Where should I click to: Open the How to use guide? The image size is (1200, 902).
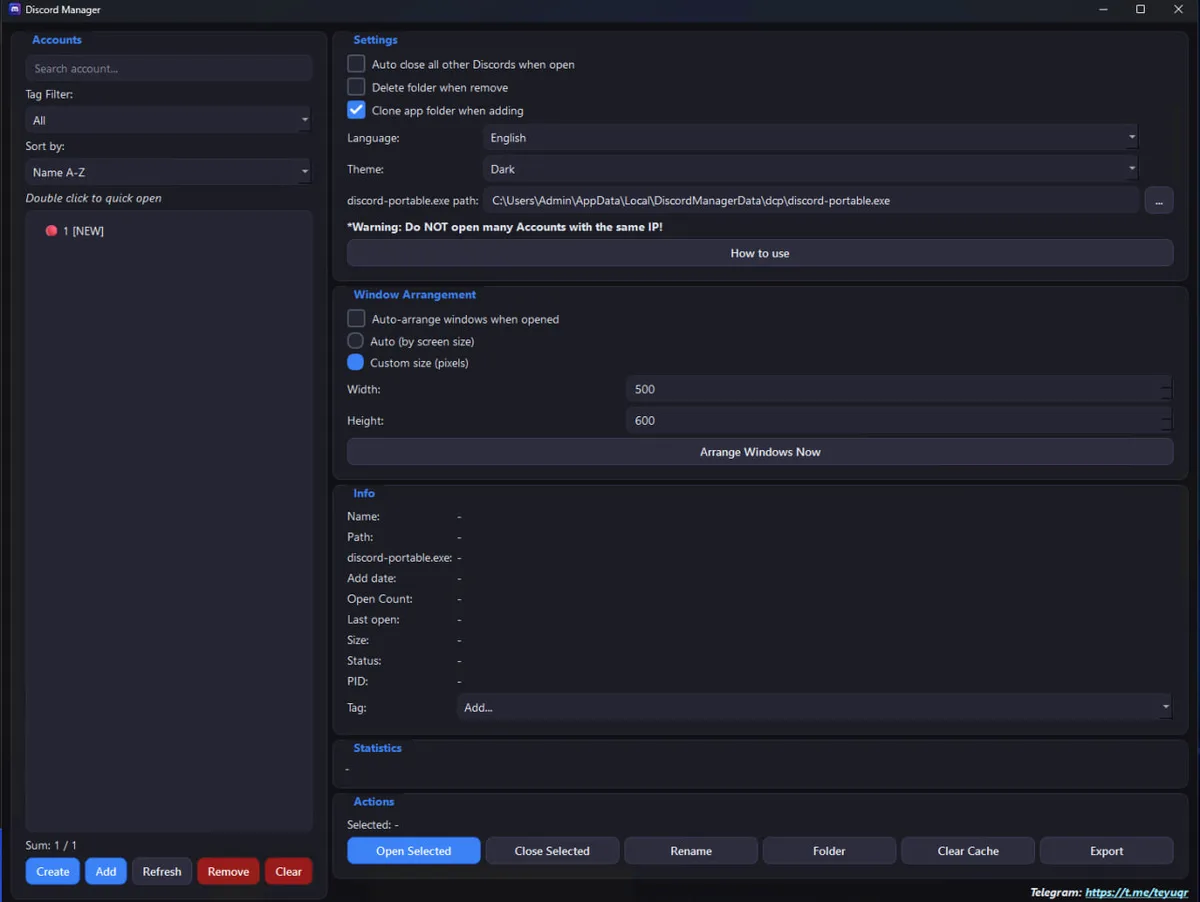(760, 253)
